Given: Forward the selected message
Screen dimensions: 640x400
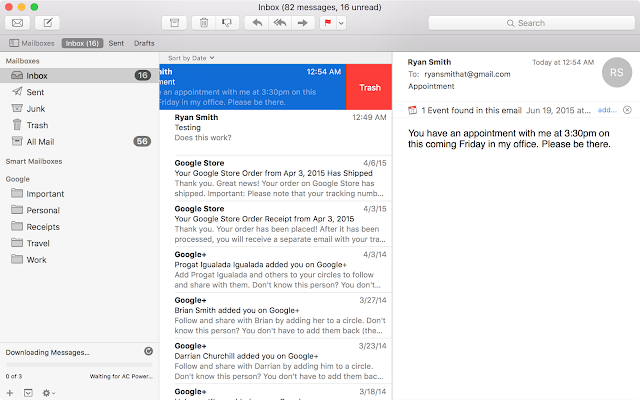Looking at the screenshot, I should click(302, 23).
